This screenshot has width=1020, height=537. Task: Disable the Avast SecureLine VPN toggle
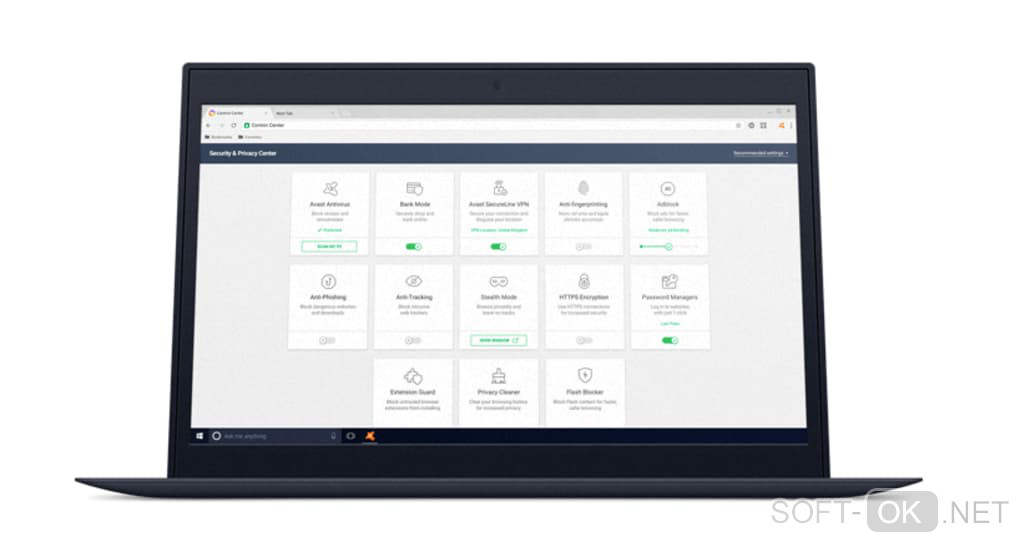click(x=498, y=246)
